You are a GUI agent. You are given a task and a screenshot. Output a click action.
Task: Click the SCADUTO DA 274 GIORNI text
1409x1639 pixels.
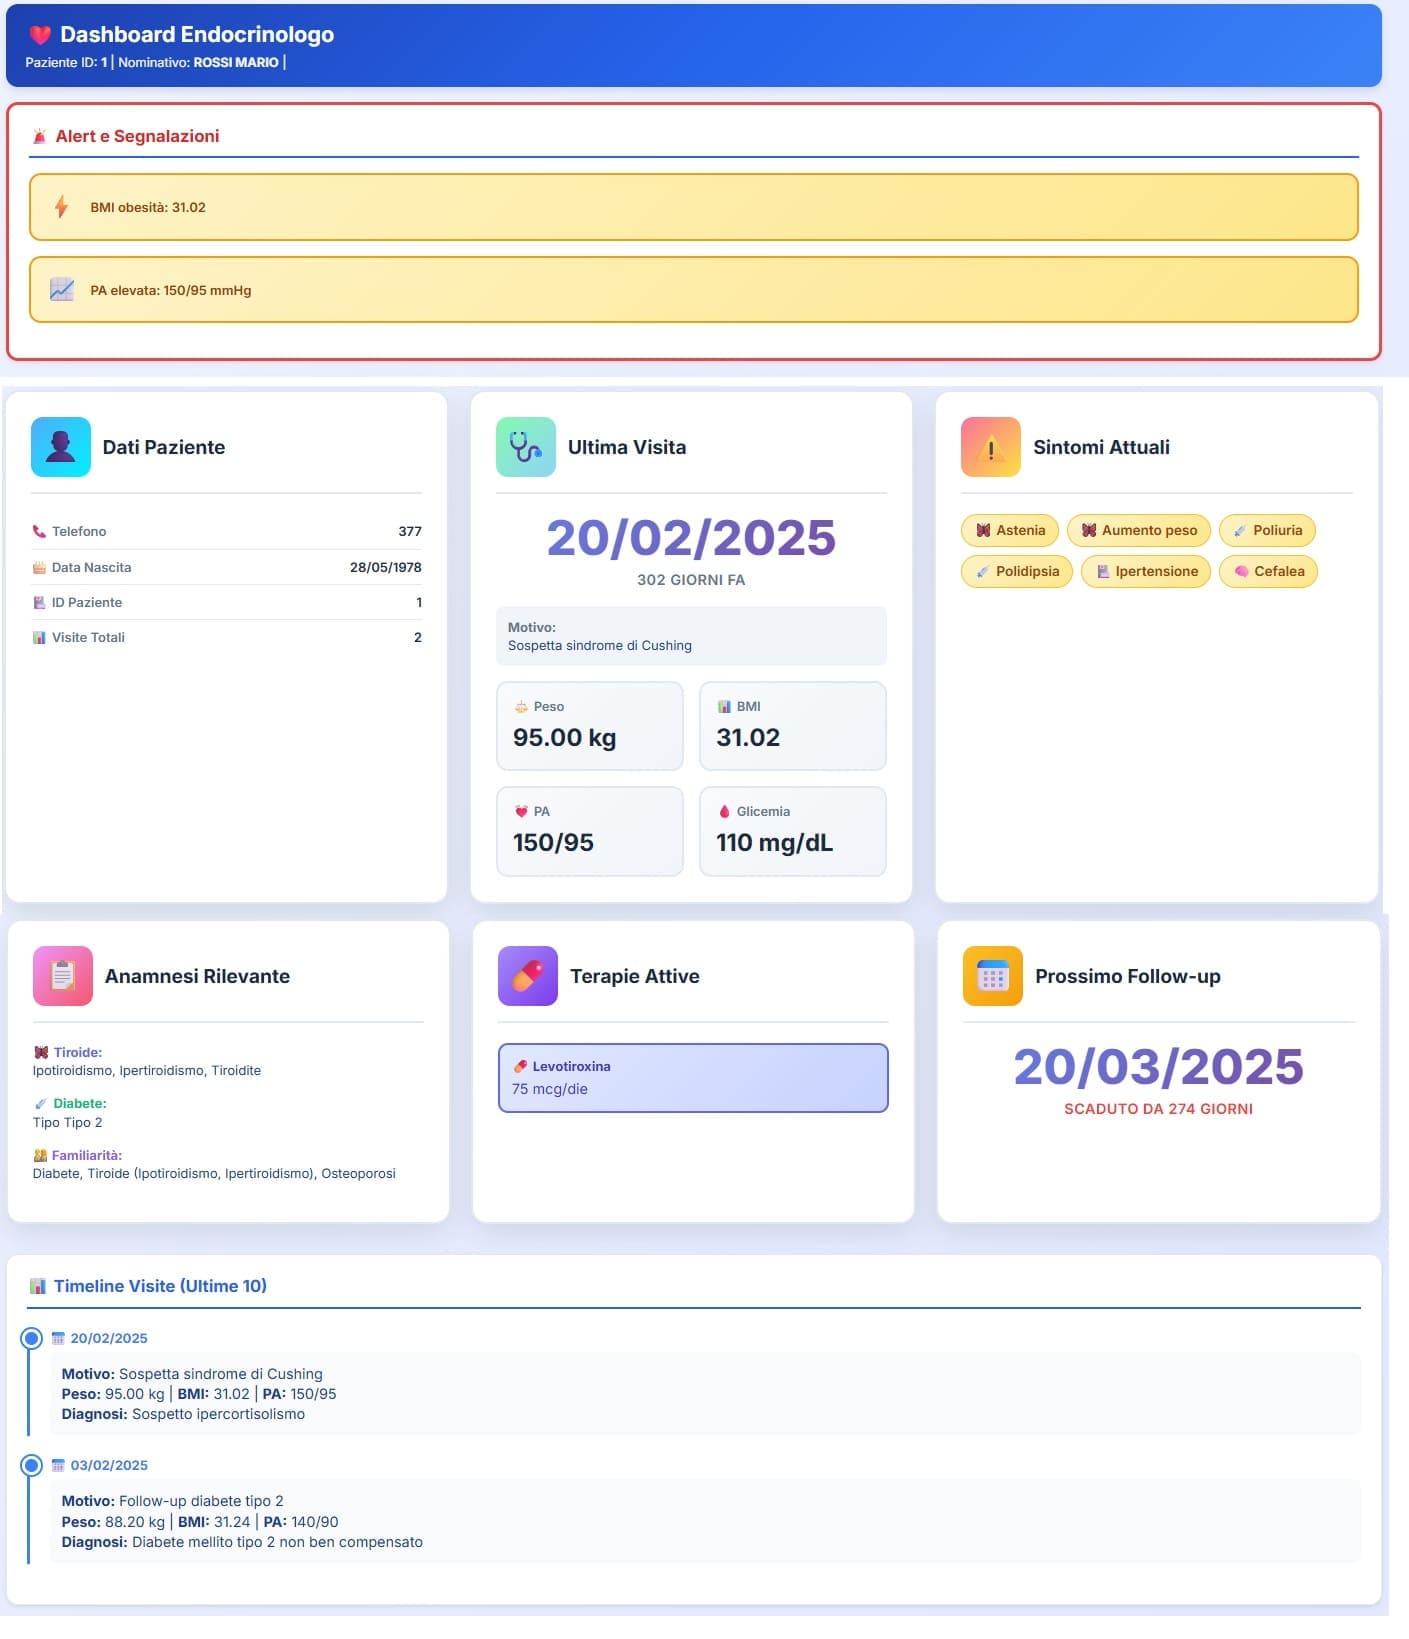(1158, 1109)
